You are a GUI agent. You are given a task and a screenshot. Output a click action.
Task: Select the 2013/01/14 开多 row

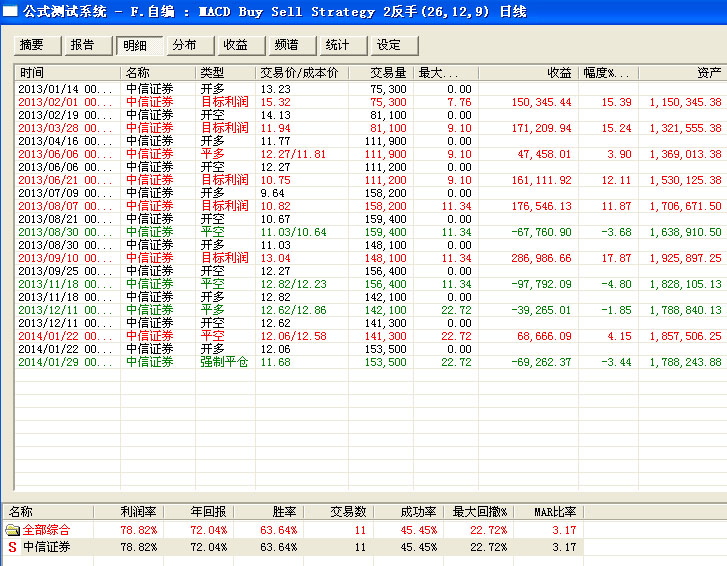[370, 89]
